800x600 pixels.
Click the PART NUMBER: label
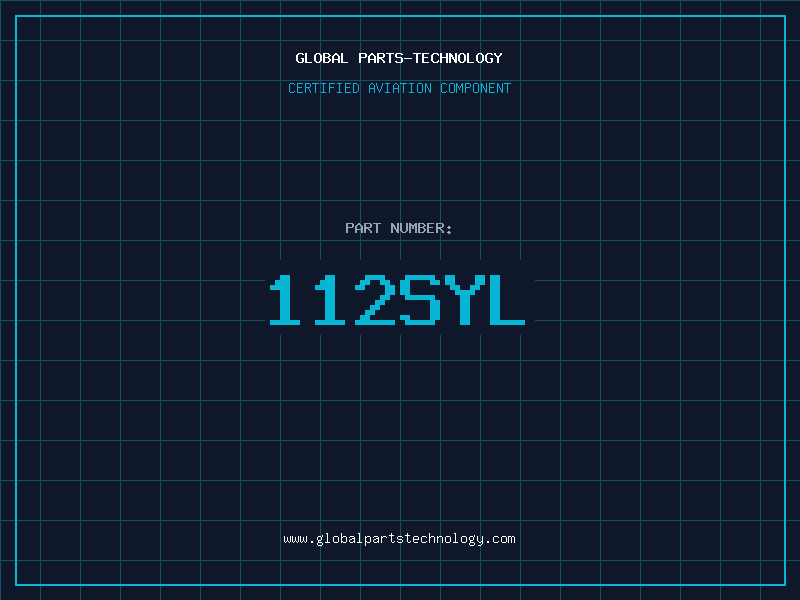point(399,228)
